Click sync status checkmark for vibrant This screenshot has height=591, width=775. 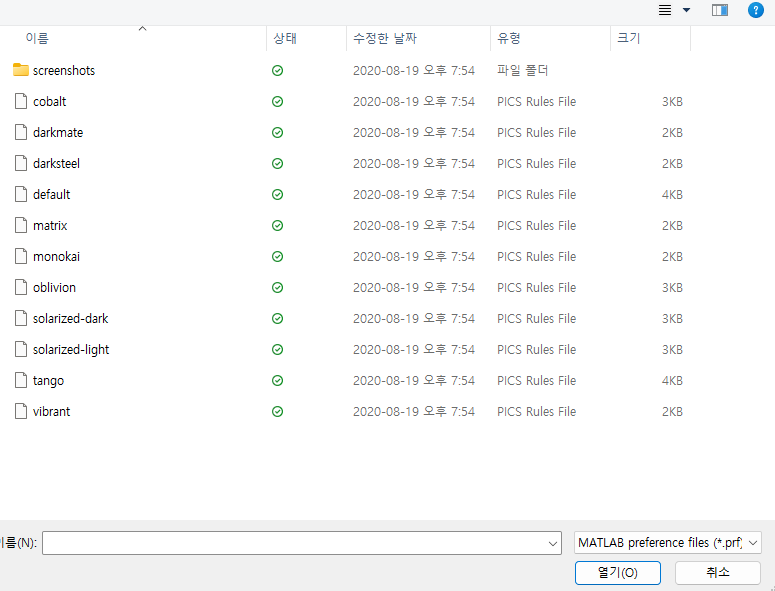pyautogui.click(x=278, y=412)
